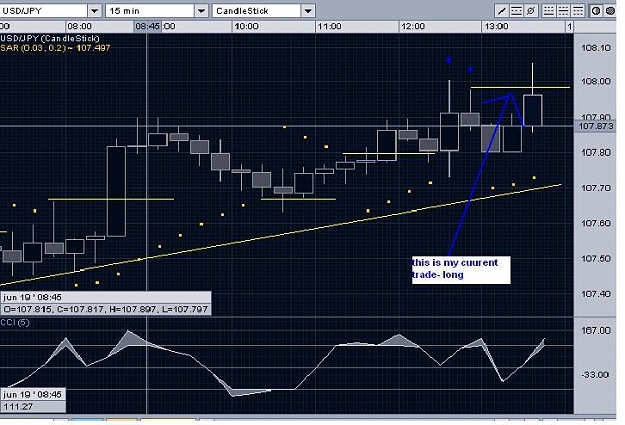
Task: Click the 107.40 price axis label
Action: click(x=596, y=294)
